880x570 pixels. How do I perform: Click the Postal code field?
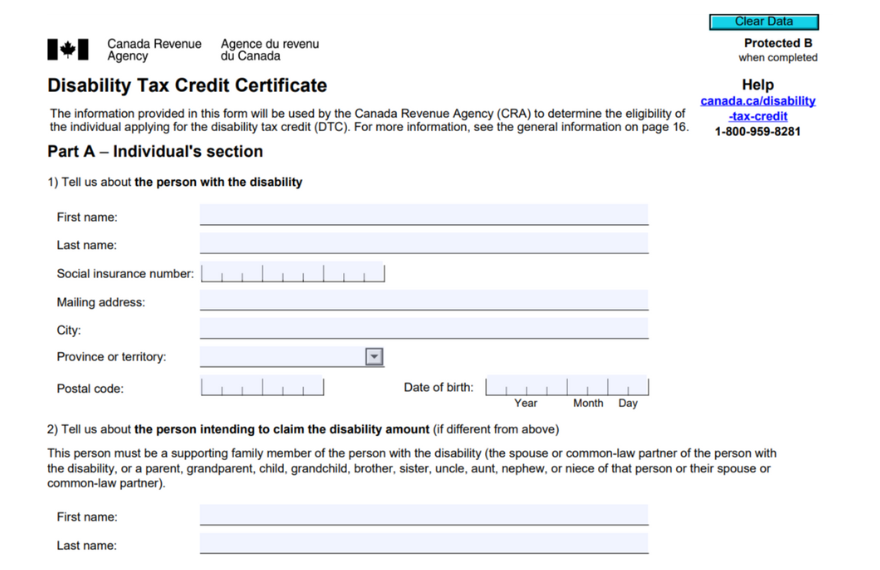point(262,387)
